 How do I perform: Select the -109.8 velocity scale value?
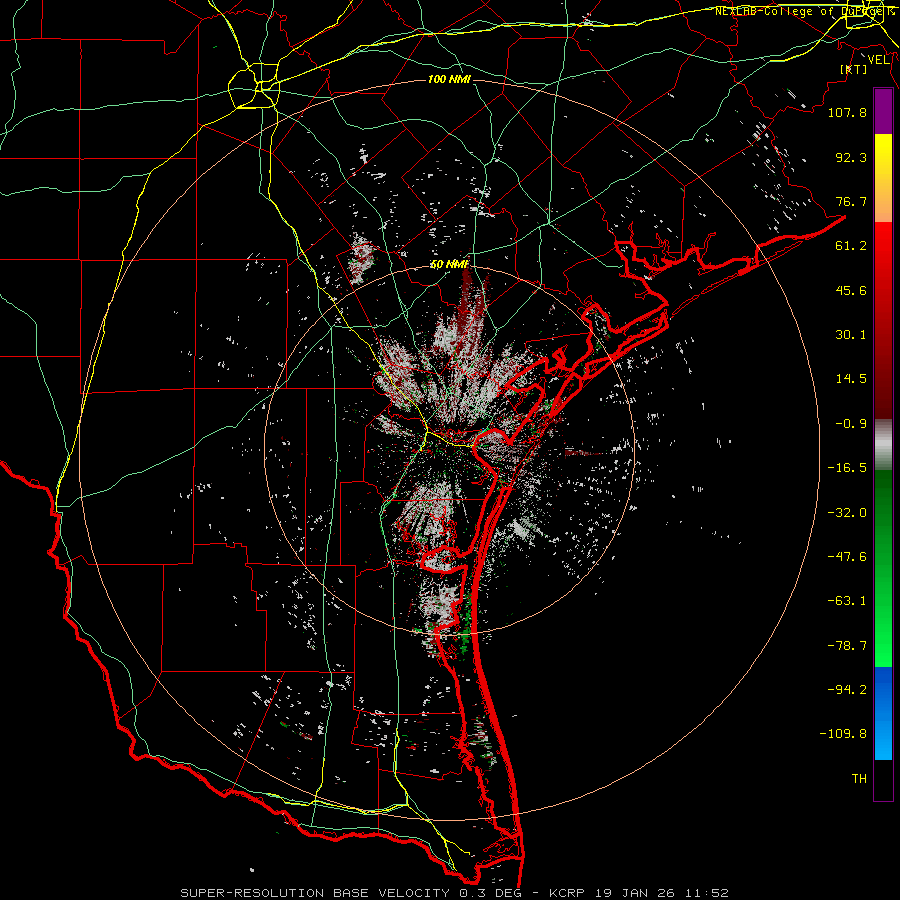(843, 734)
